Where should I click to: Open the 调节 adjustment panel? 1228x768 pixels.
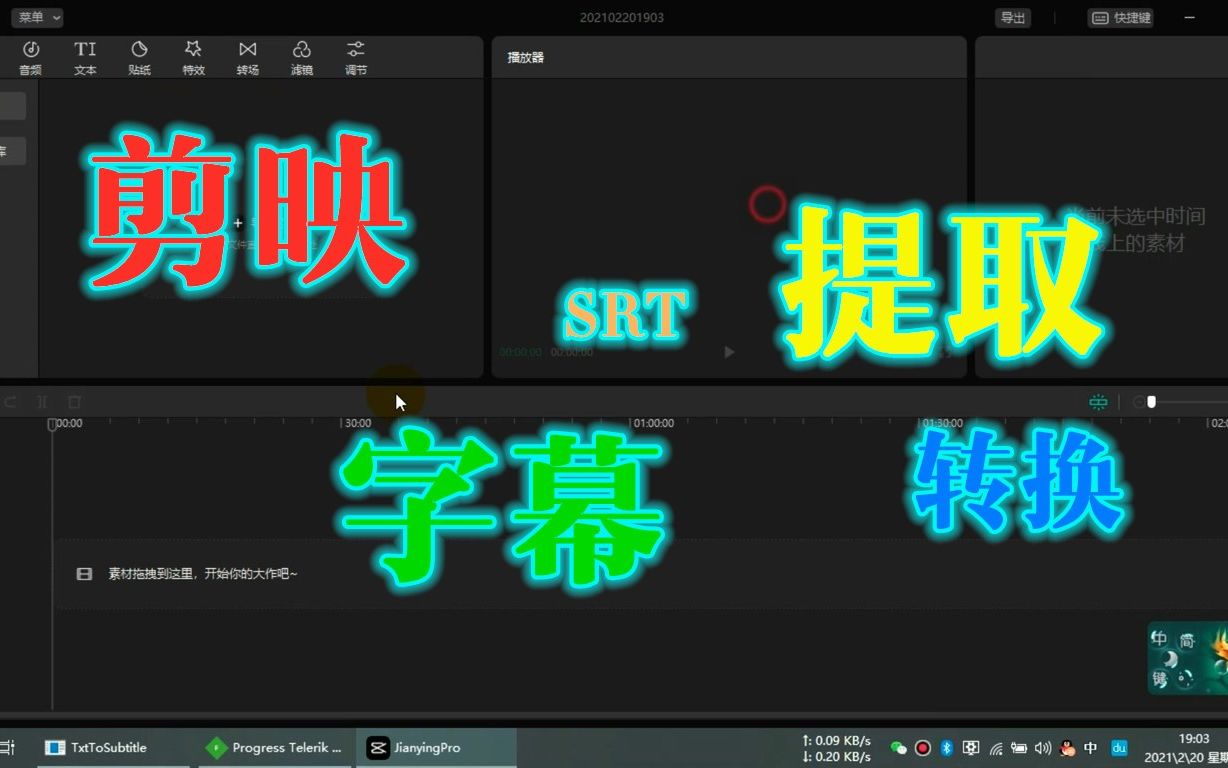pyautogui.click(x=355, y=56)
